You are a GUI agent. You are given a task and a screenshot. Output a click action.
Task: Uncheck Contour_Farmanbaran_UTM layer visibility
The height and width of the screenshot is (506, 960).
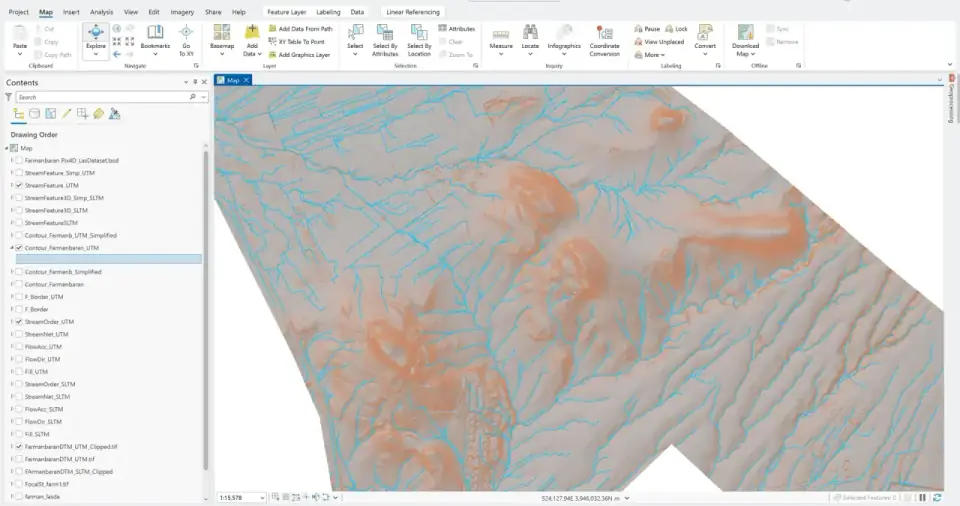[x=19, y=248]
